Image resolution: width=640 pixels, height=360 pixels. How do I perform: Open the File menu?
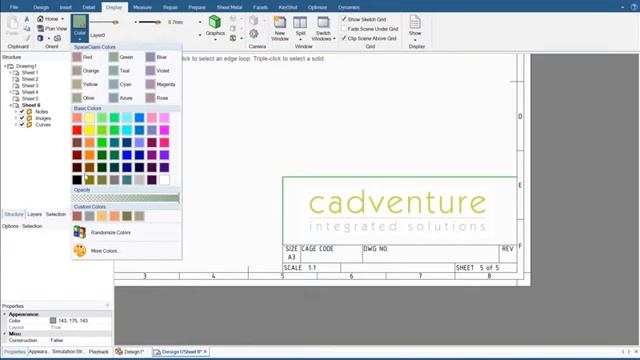(14, 7)
